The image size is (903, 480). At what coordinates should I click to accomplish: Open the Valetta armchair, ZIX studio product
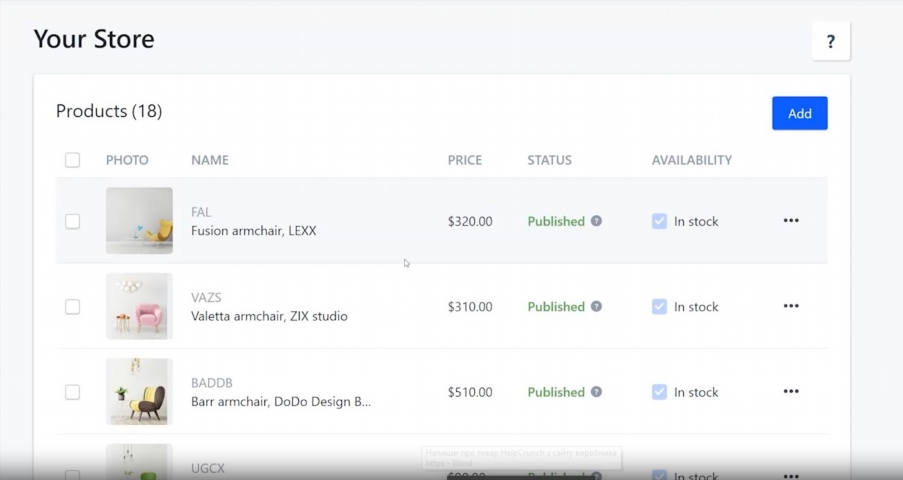coord(269,316)
